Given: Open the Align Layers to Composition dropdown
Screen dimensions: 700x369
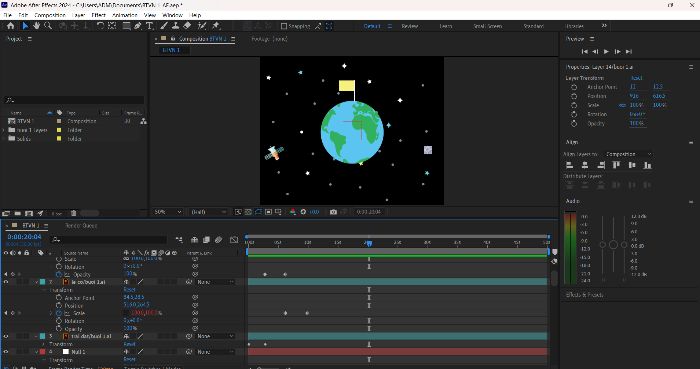Looking at the screenshot, I should 628,154.
